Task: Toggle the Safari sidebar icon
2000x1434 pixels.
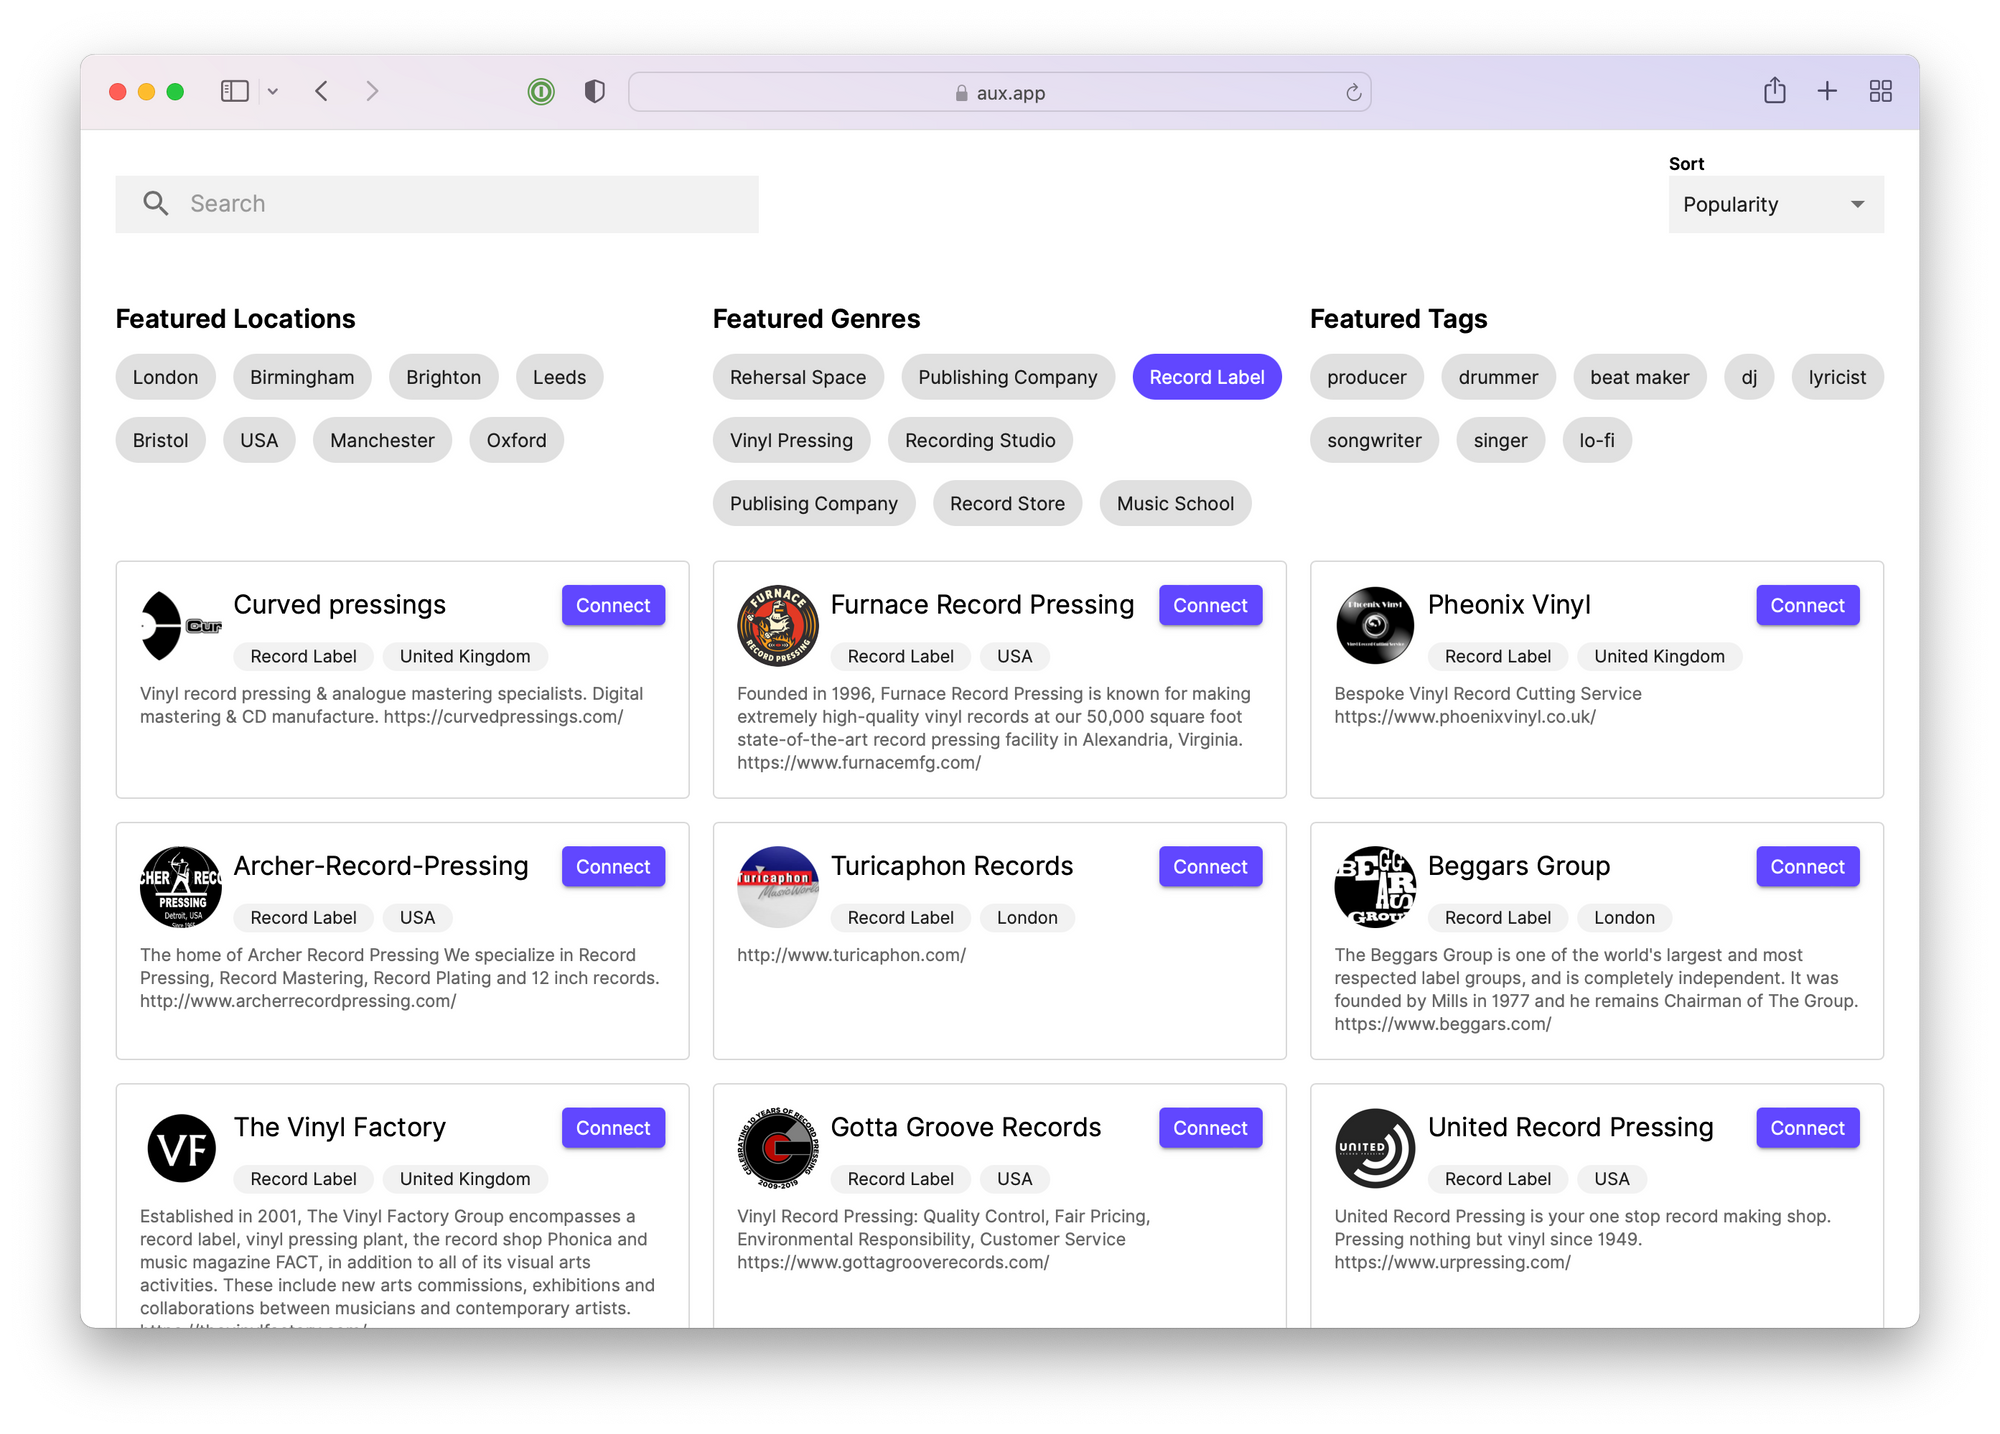Action: [234, 91]
